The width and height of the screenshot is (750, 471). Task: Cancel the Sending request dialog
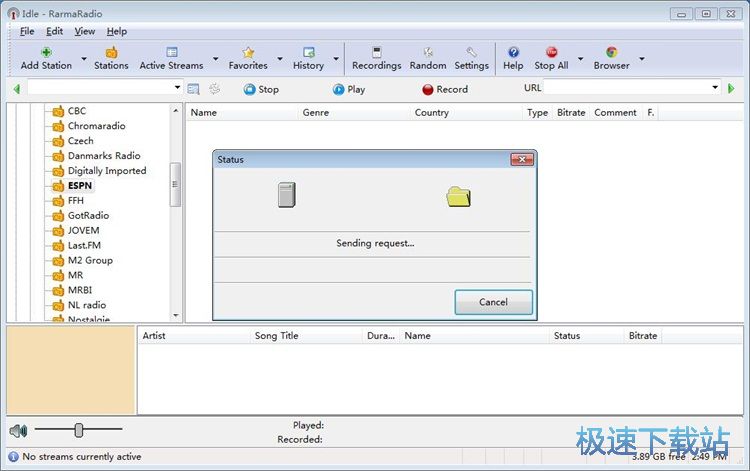[493, 302]
